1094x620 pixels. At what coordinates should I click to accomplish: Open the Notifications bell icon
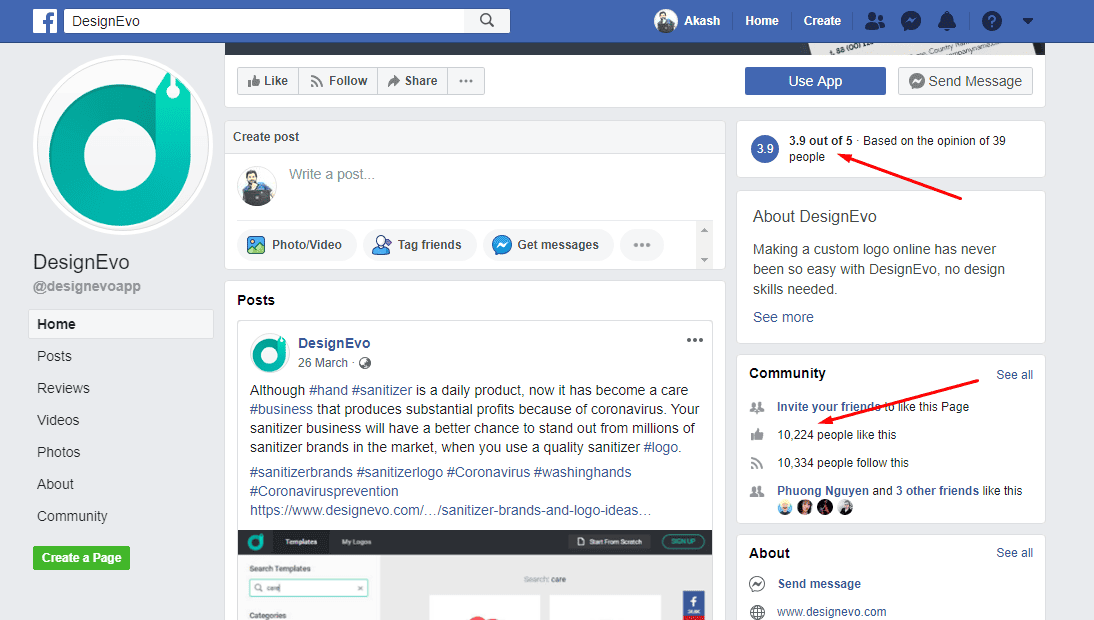tap(946, 21)
